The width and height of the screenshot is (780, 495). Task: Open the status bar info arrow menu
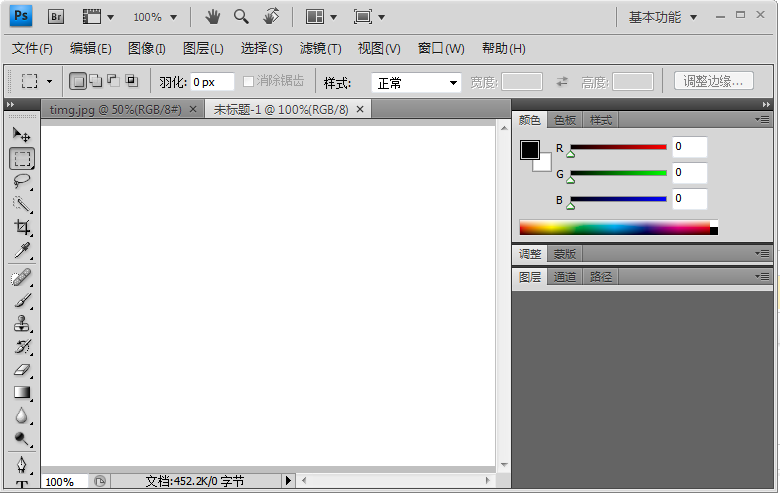(x=288, y=481)
